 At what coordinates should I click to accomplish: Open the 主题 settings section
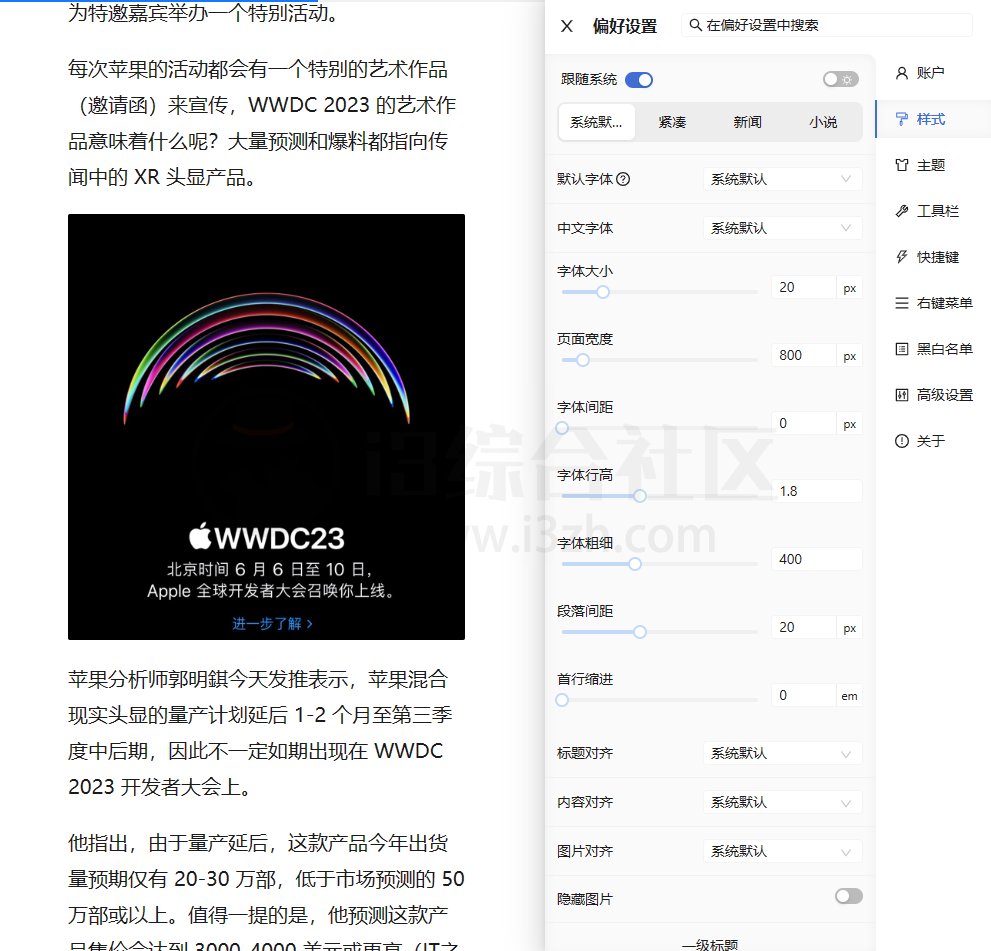coord(933,166)
